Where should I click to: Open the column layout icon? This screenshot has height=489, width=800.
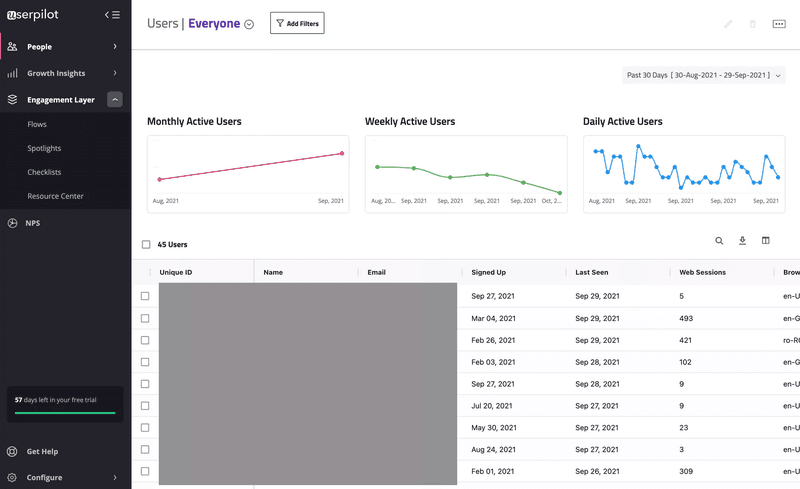pos(766,241)
